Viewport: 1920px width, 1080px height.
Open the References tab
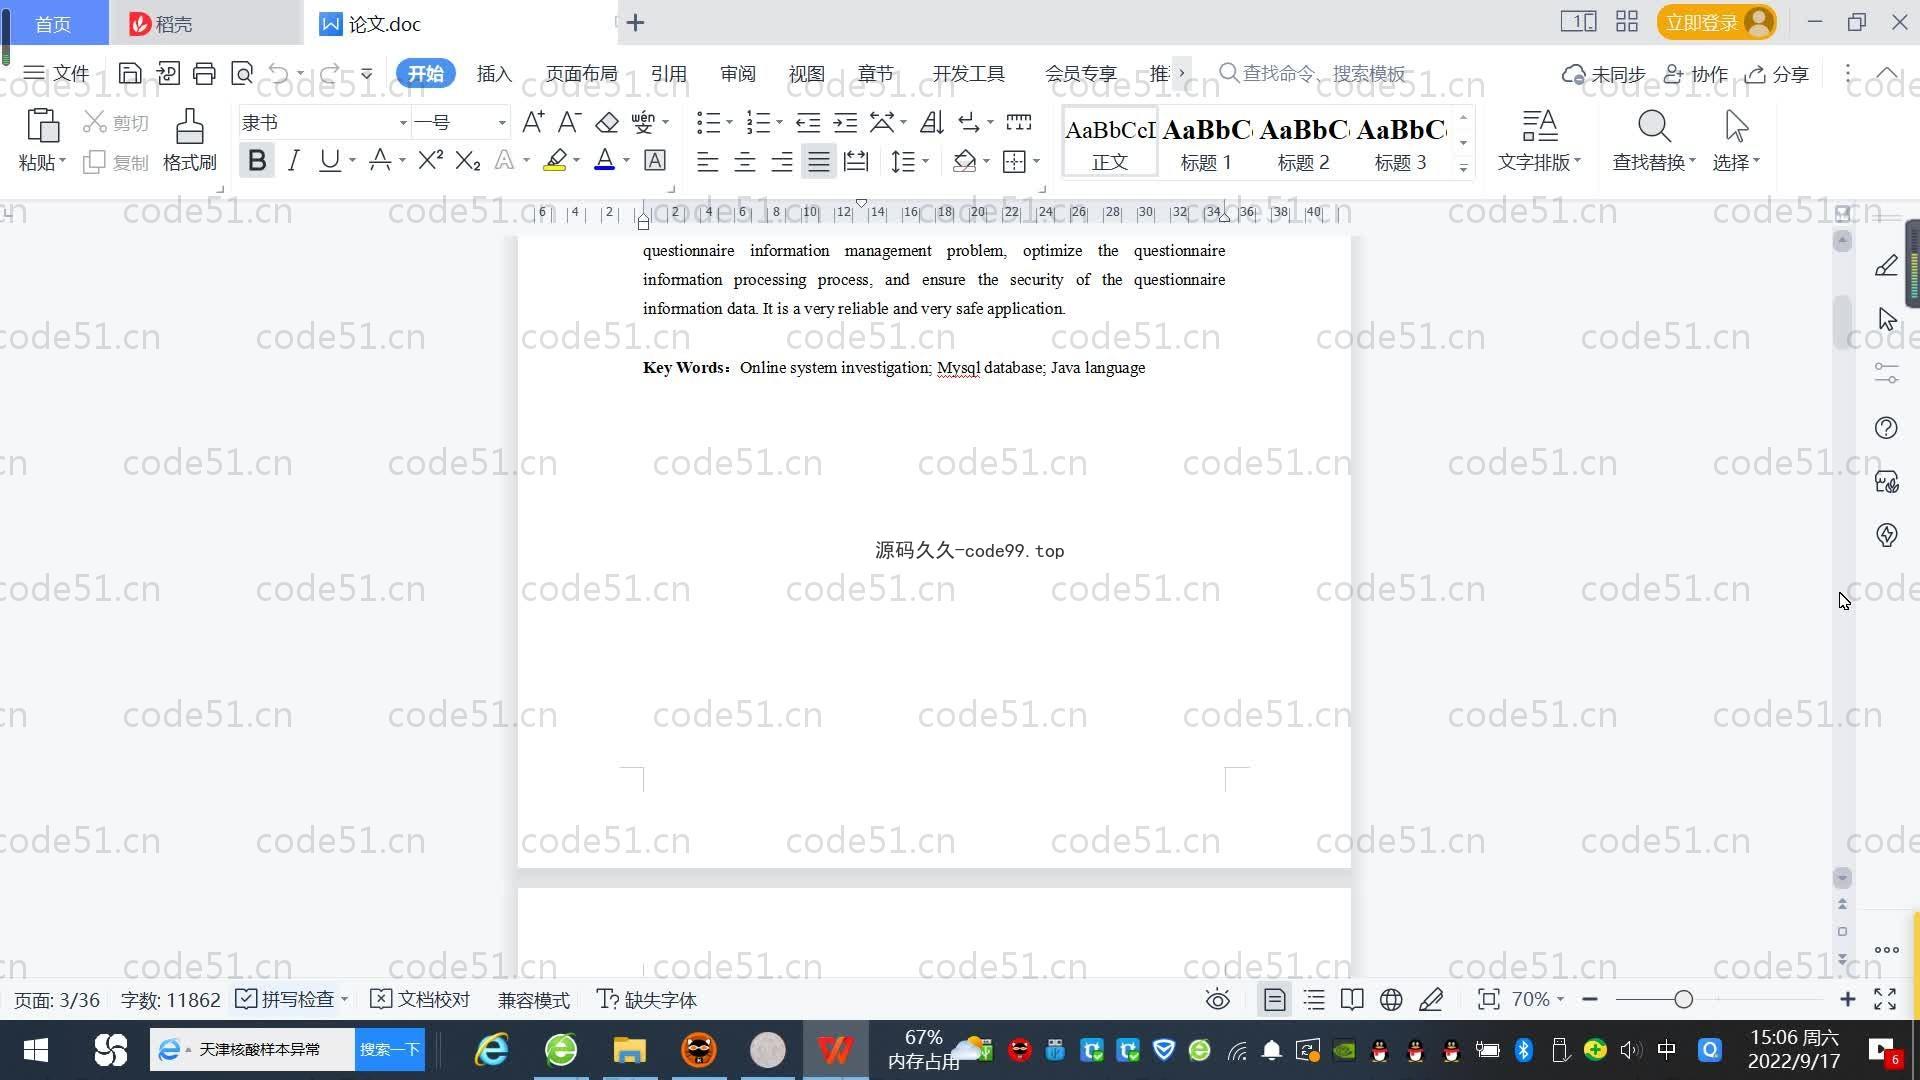(x=668, y=73)
